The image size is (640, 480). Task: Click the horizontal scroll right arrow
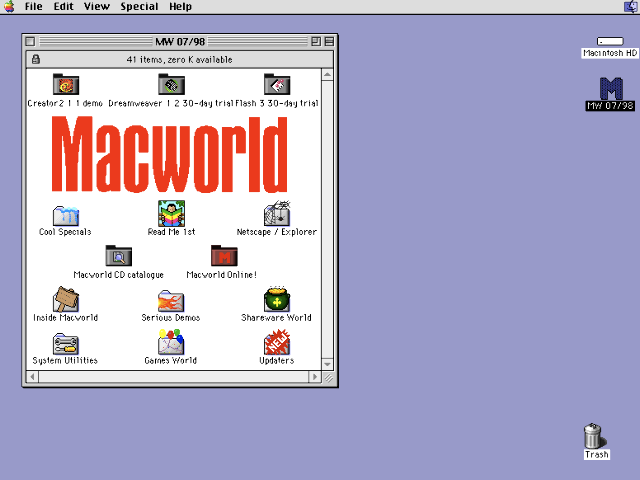click(314, 377)
